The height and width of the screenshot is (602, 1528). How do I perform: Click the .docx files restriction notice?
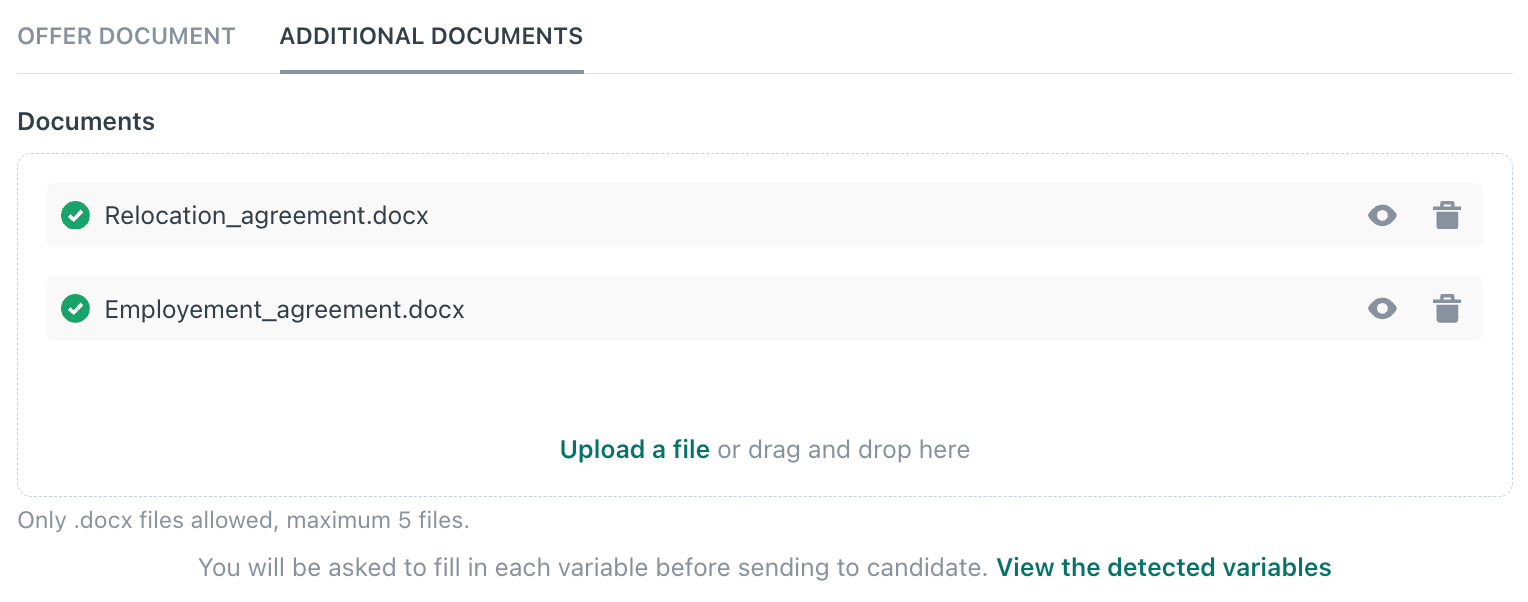[x=244, y=520]
